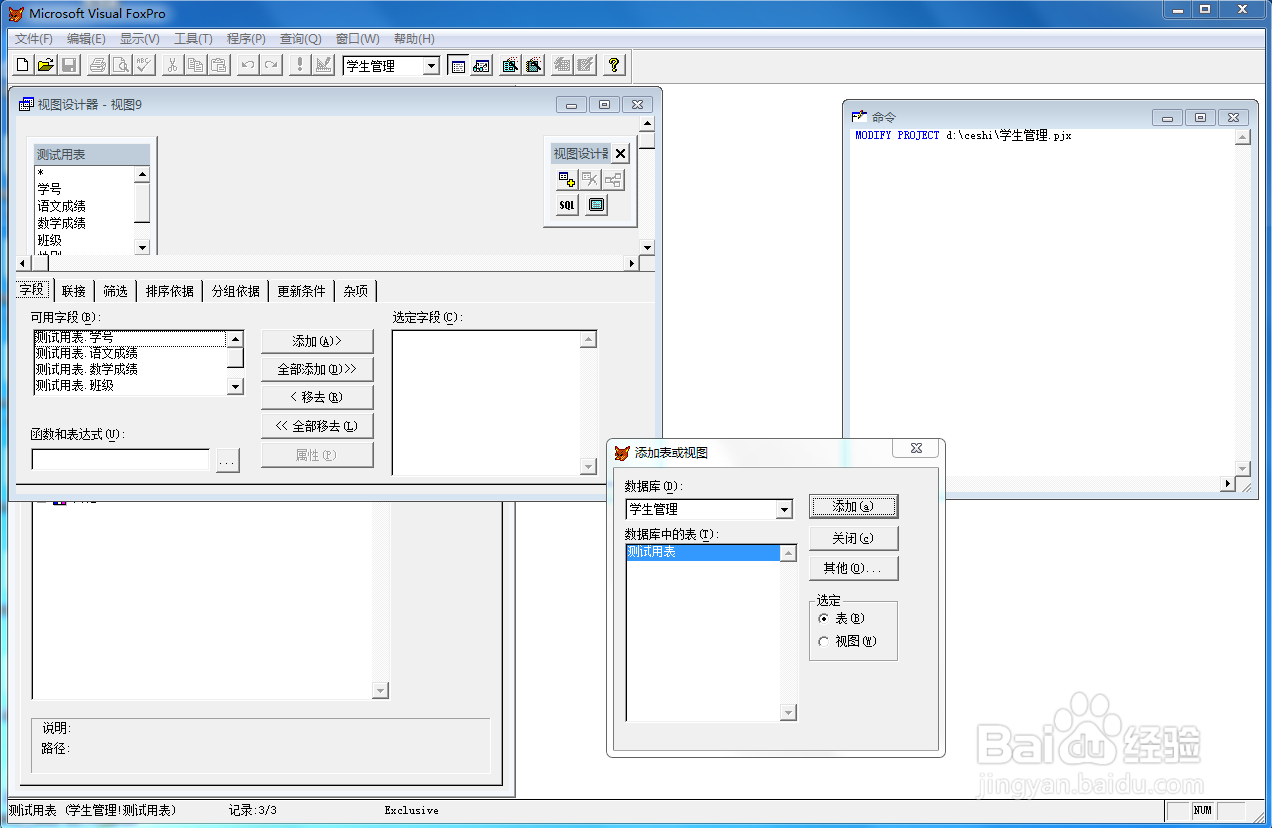Click the Form wizard toolbar icon
1272x828 pixels.
tap(510, 65)
